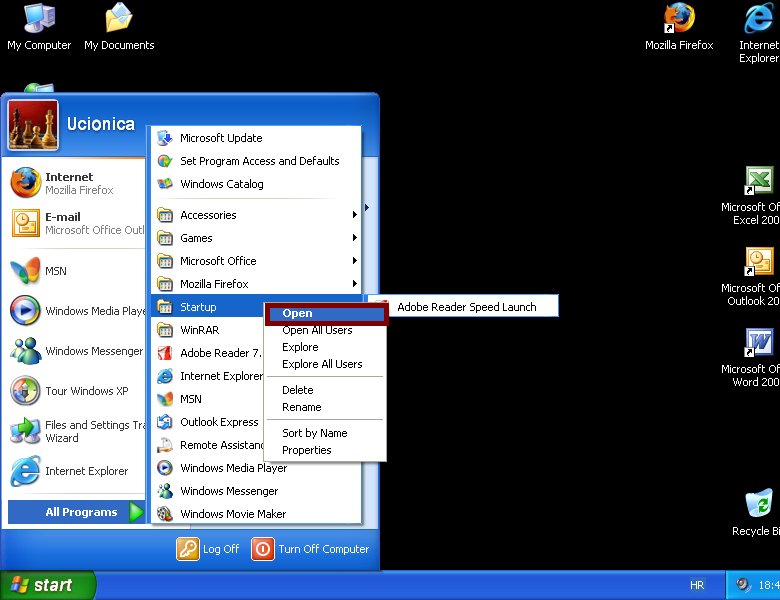Expand the Mozilla Firefox submenu
Image resolution: width=780 pixels, height=600 pixels.
tap(256, 284)
